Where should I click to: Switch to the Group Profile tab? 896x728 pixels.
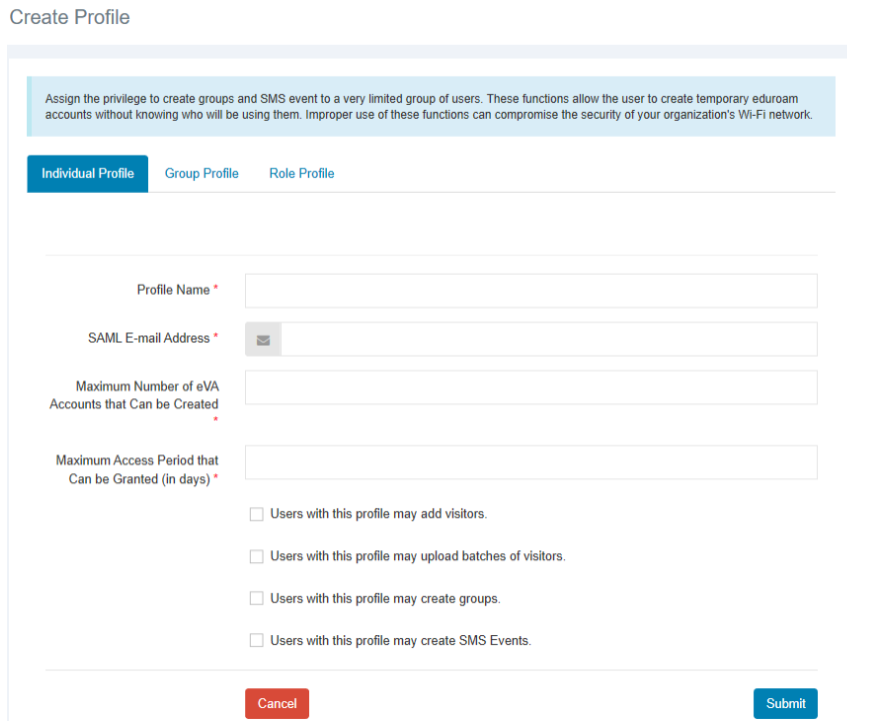click(201, 174)
